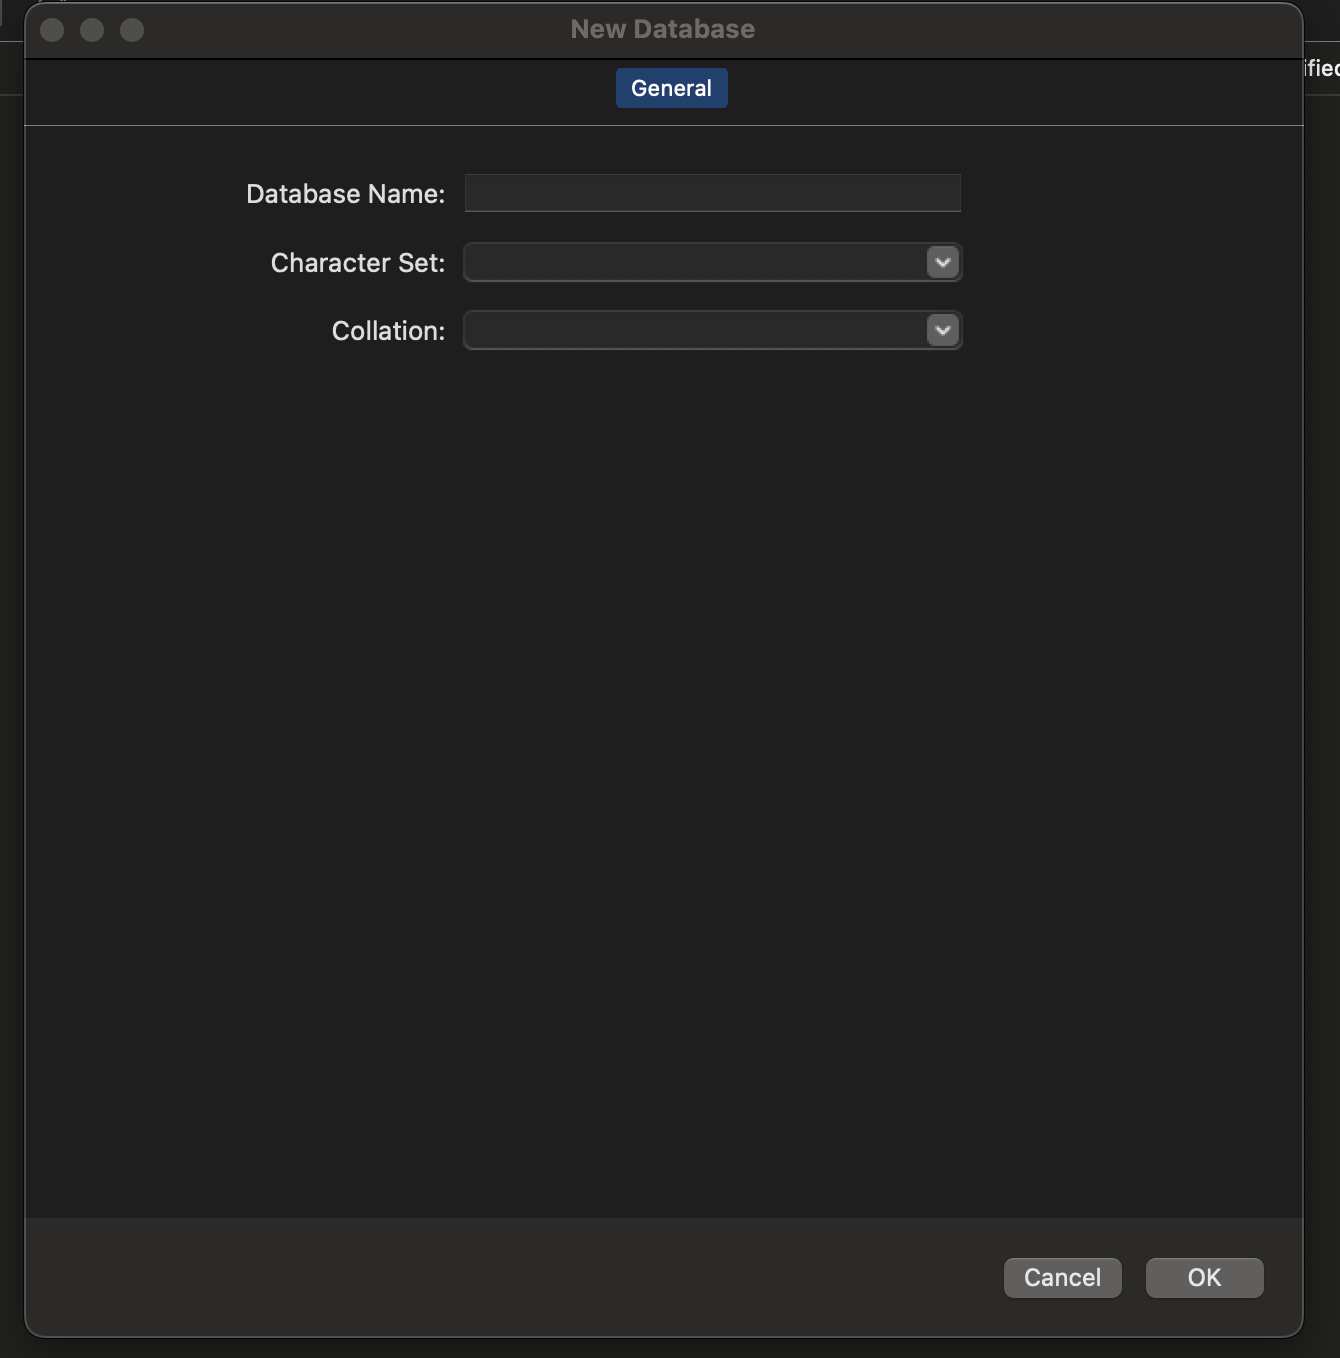The height and width of the screenshot is (1358, 1340).
Task: Click the Database Name text field
Action: (x=712, y=193)
